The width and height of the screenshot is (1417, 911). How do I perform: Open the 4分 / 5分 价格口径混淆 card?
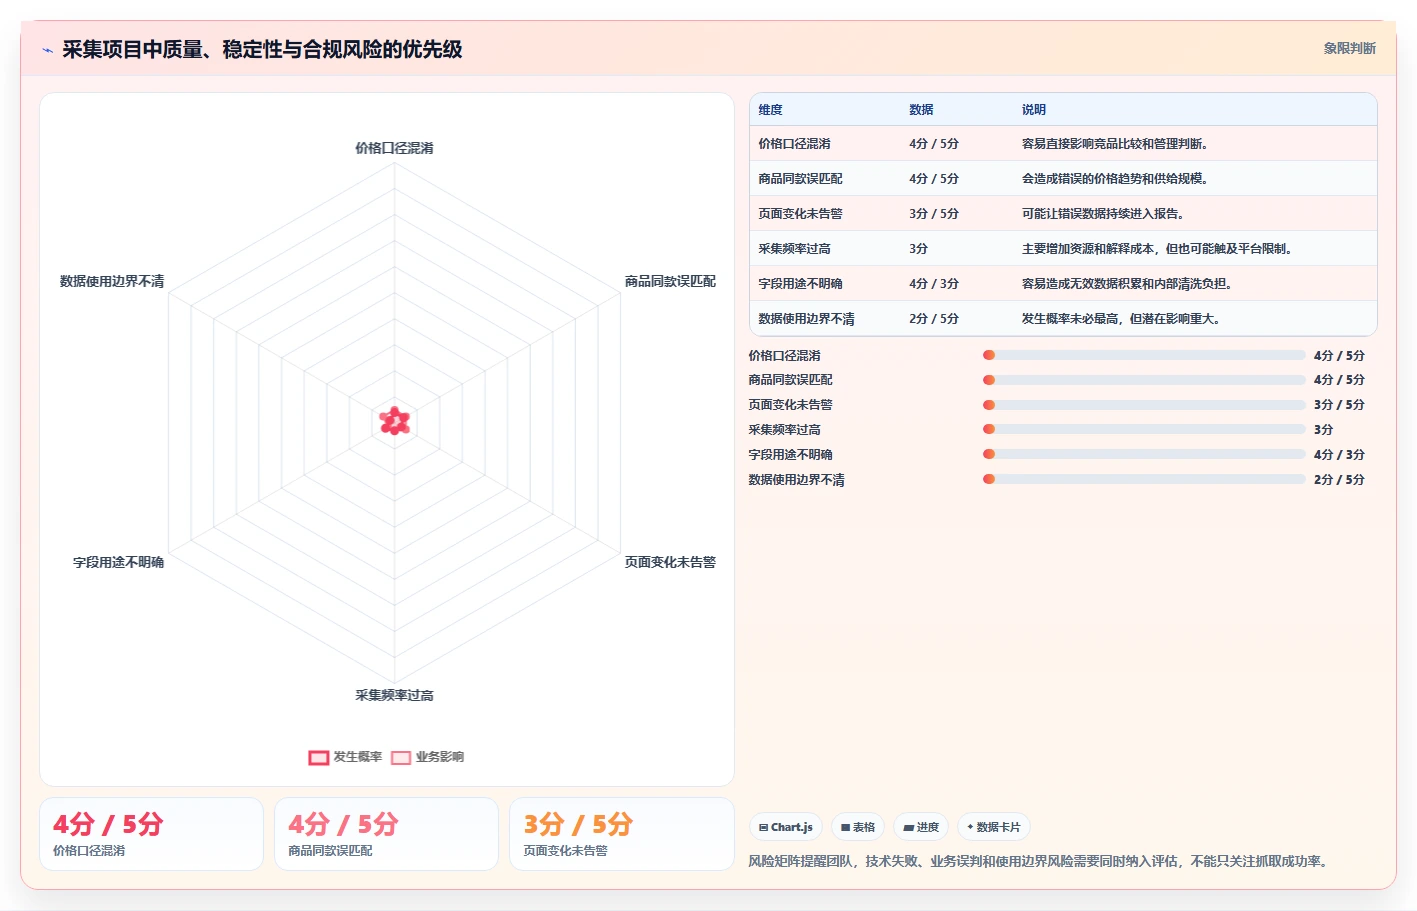point(151,834)
